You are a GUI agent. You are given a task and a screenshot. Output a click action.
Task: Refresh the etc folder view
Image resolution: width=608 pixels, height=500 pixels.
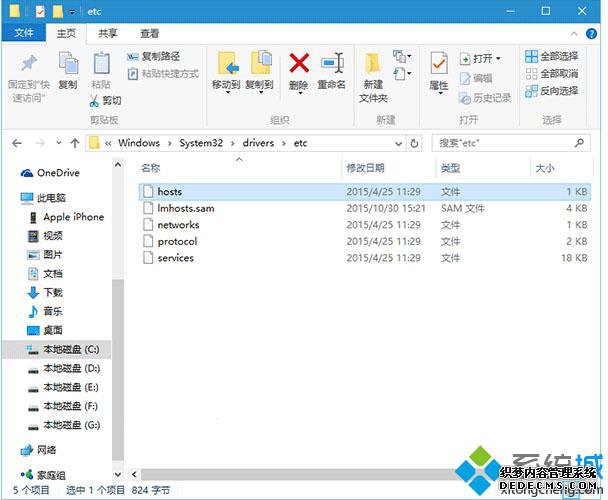point(414,144)
